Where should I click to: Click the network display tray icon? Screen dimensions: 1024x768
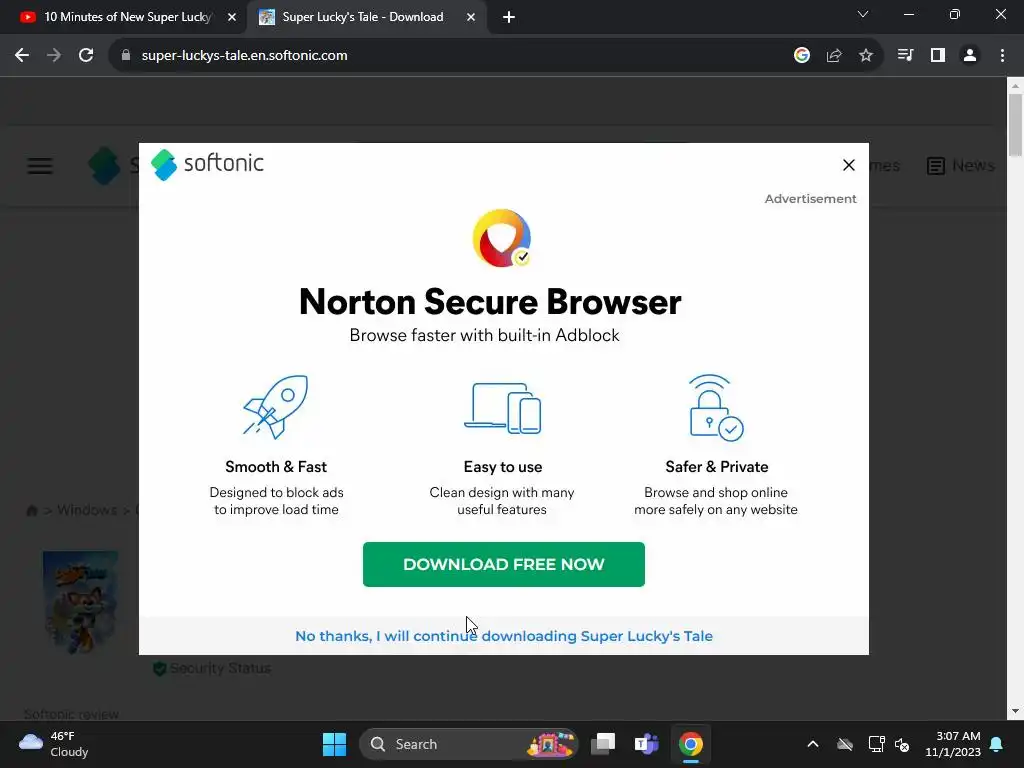[x=876, y=744]
